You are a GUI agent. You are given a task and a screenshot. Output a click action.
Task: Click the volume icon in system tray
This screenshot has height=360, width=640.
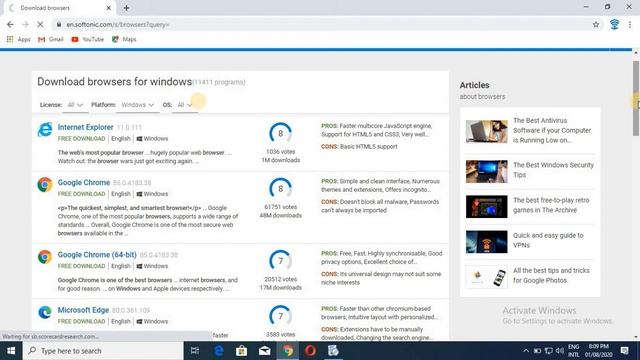click(560, 351)
